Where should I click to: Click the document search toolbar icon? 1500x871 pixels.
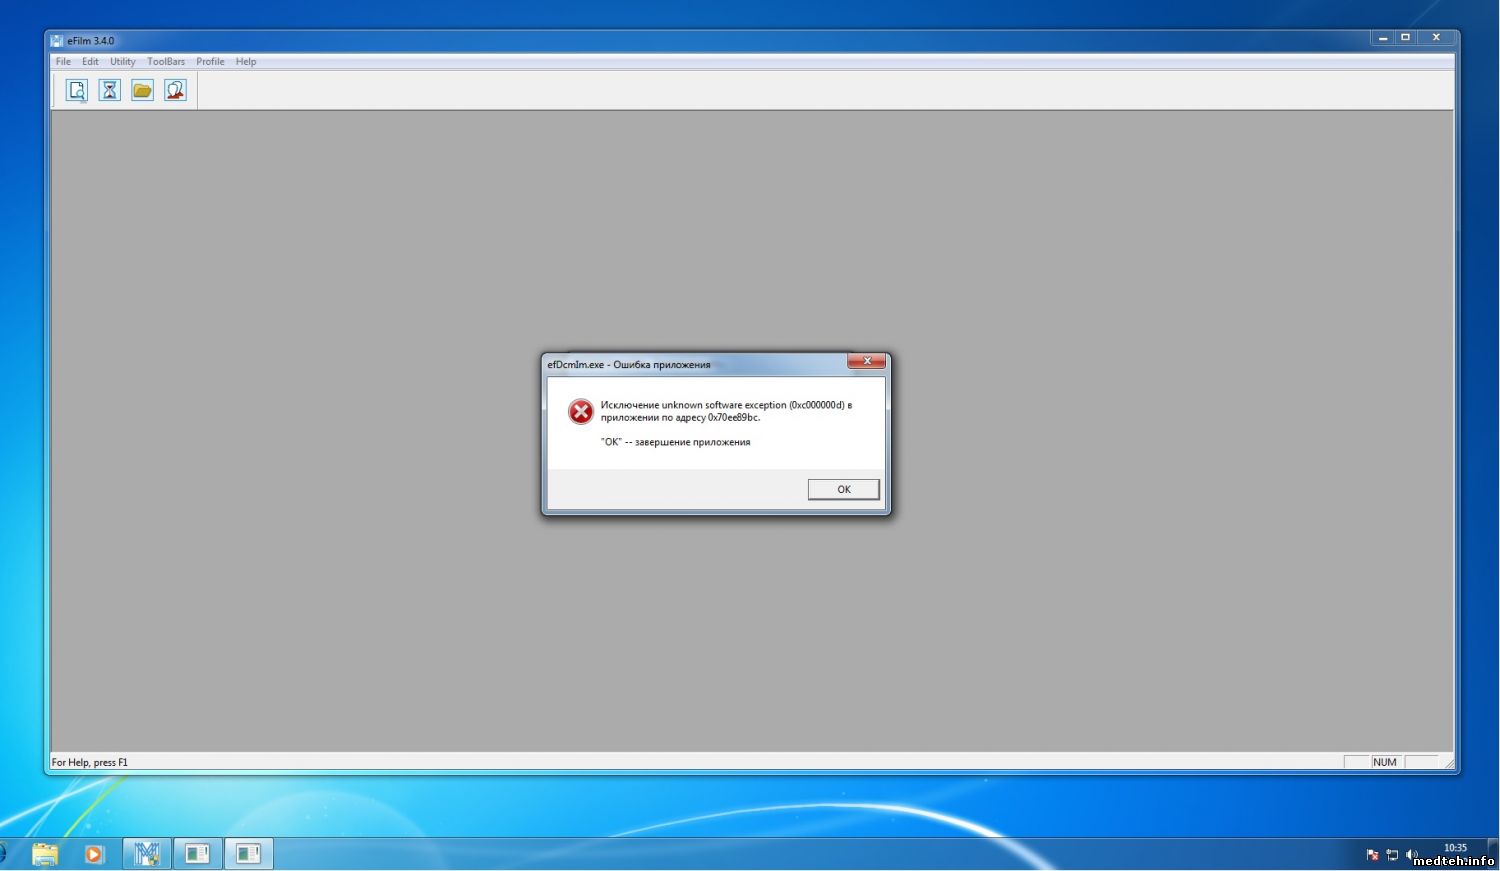tap(77, 90)
